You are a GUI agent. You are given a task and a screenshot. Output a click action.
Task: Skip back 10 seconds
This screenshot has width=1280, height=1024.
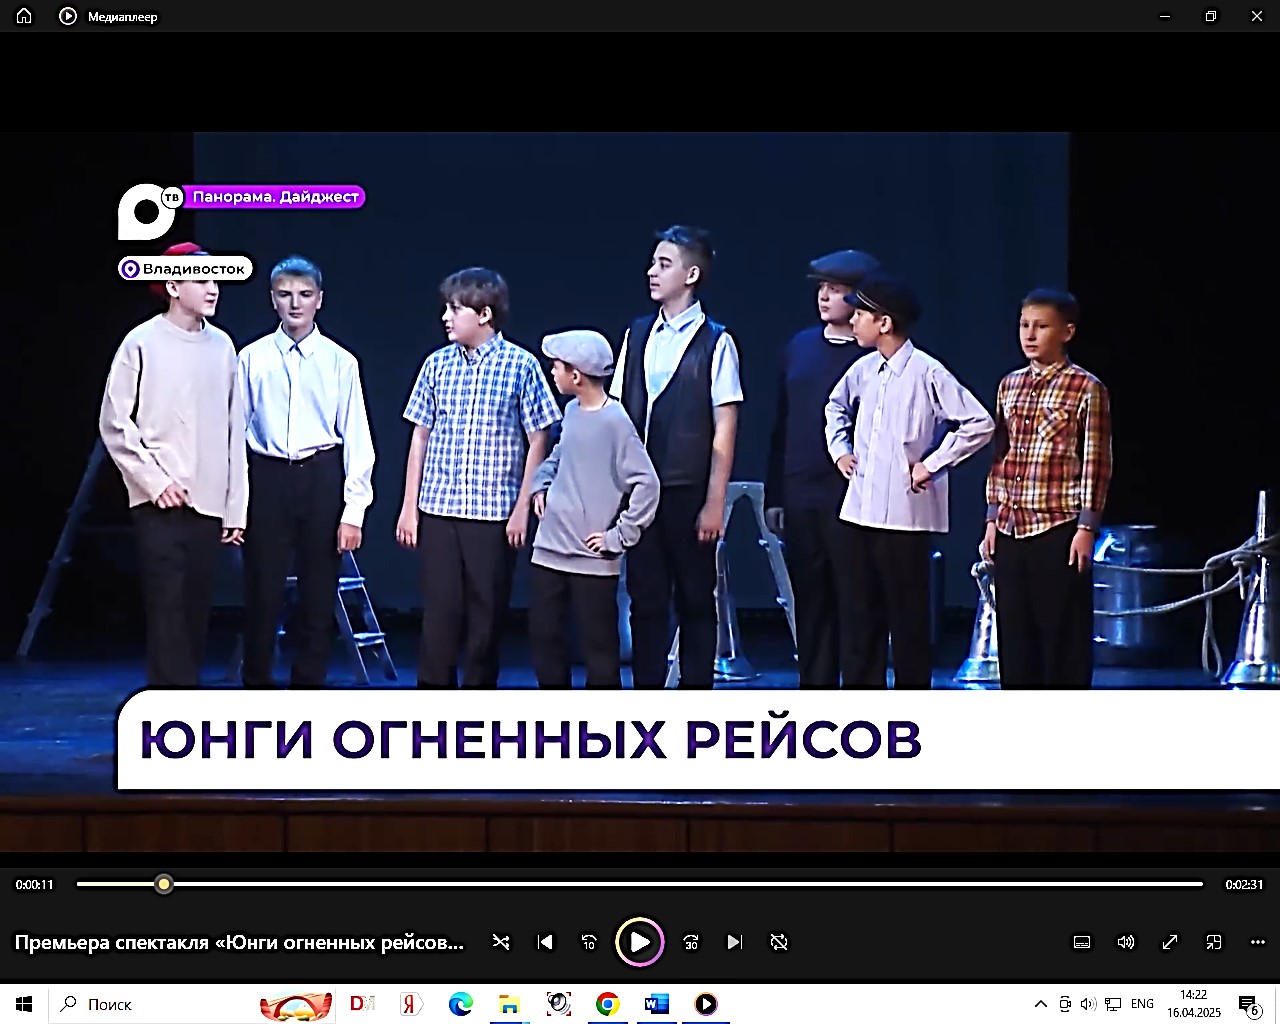589,942
